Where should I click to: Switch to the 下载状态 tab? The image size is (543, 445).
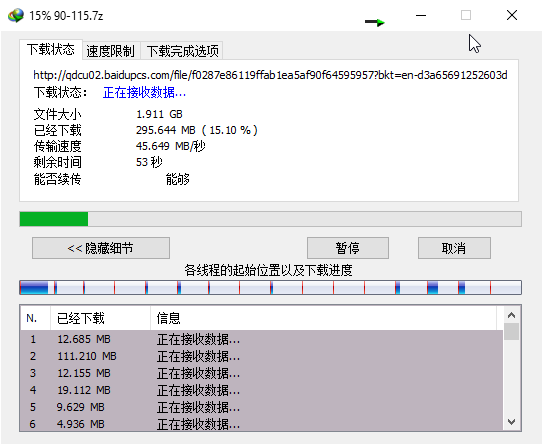click(51, 50)
